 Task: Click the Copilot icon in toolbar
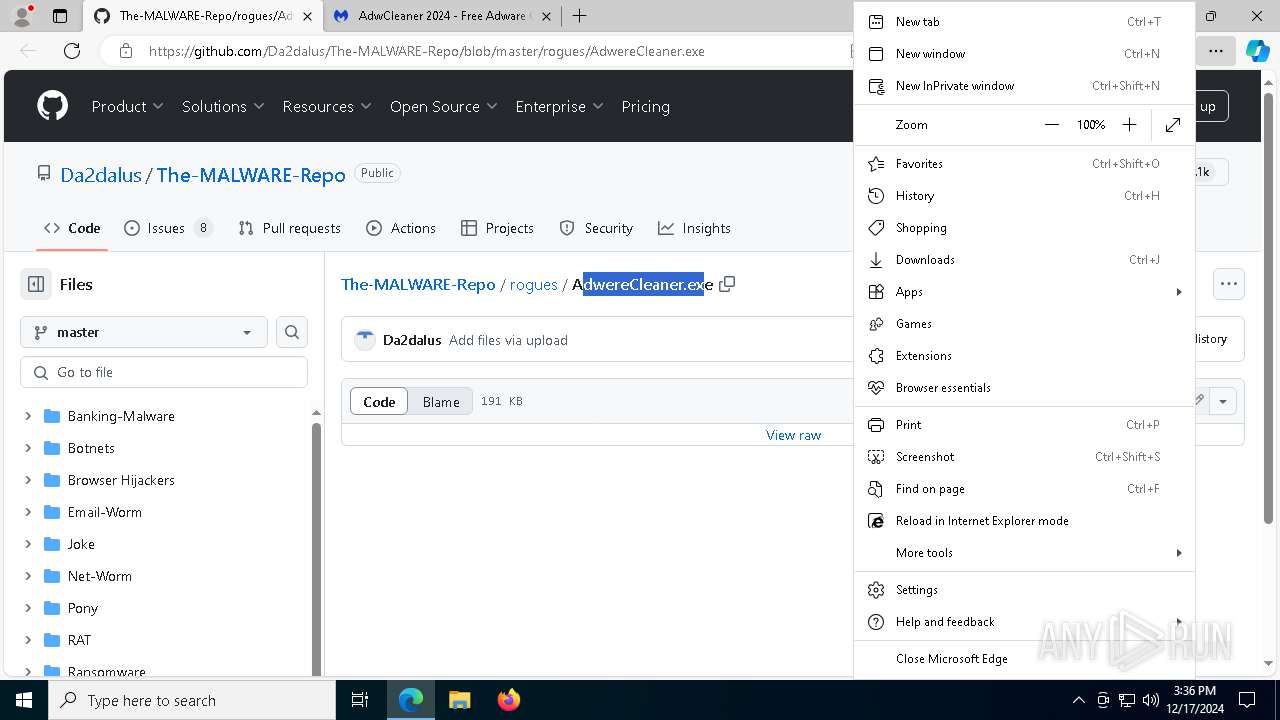pyautogui.click(x=1257, y=51)
